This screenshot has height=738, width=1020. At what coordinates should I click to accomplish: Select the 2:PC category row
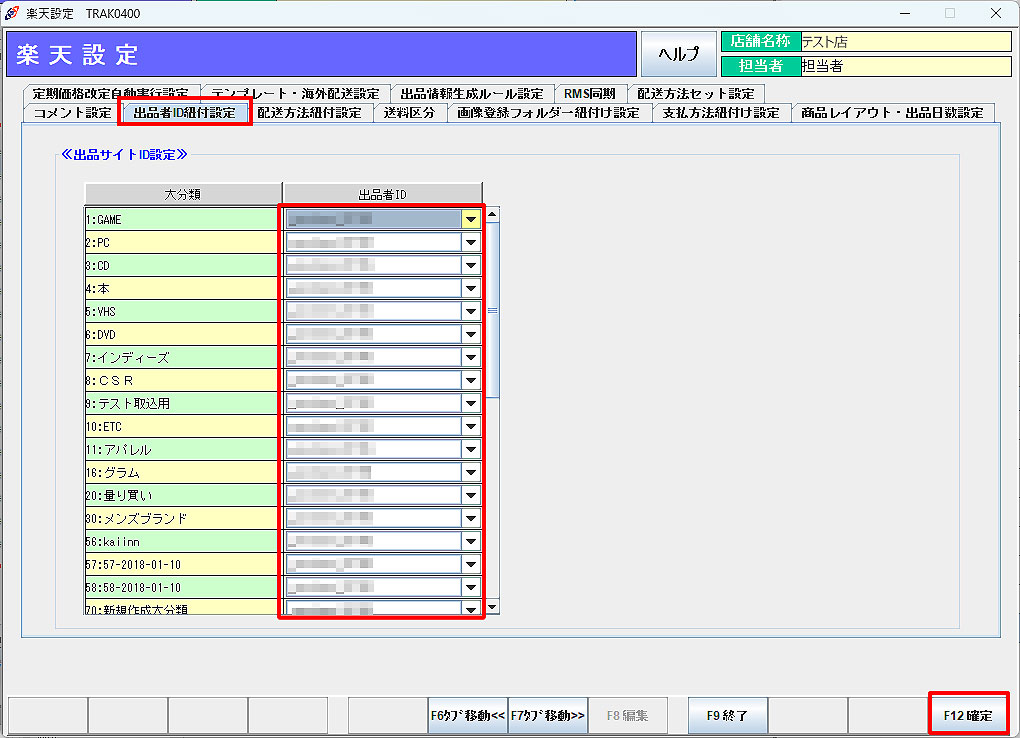[x=180, y=242]
